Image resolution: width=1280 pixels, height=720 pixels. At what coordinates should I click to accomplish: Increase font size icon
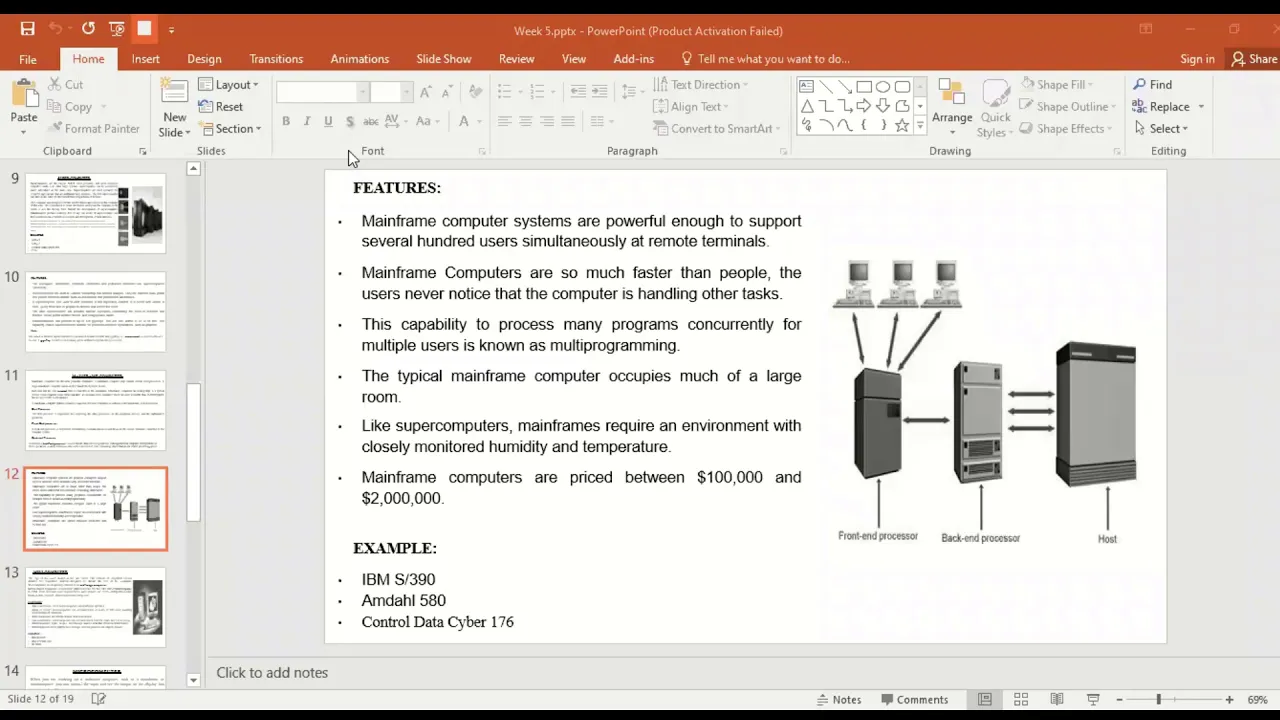click(426, 92)
